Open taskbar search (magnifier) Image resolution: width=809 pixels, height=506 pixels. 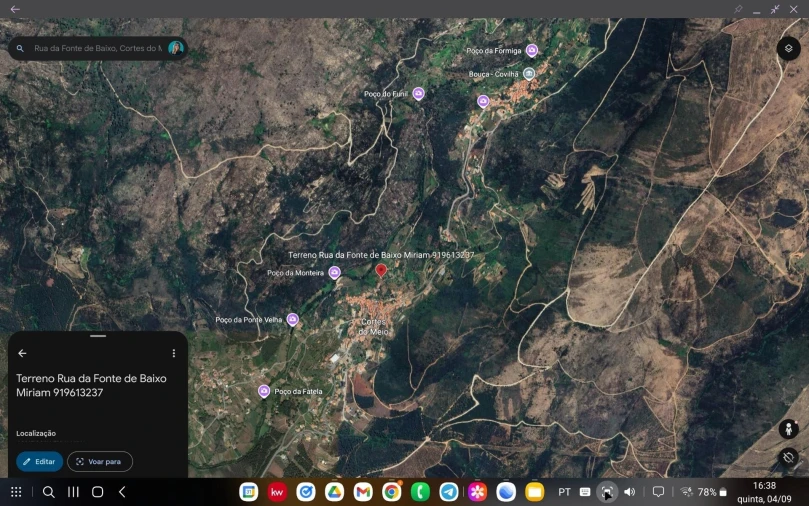[x=48, y=492]
